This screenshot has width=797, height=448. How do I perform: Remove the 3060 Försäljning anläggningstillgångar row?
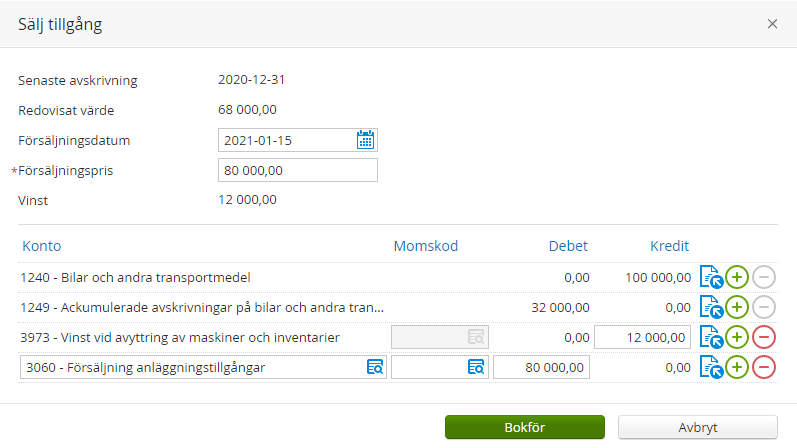tap(763, 368)
